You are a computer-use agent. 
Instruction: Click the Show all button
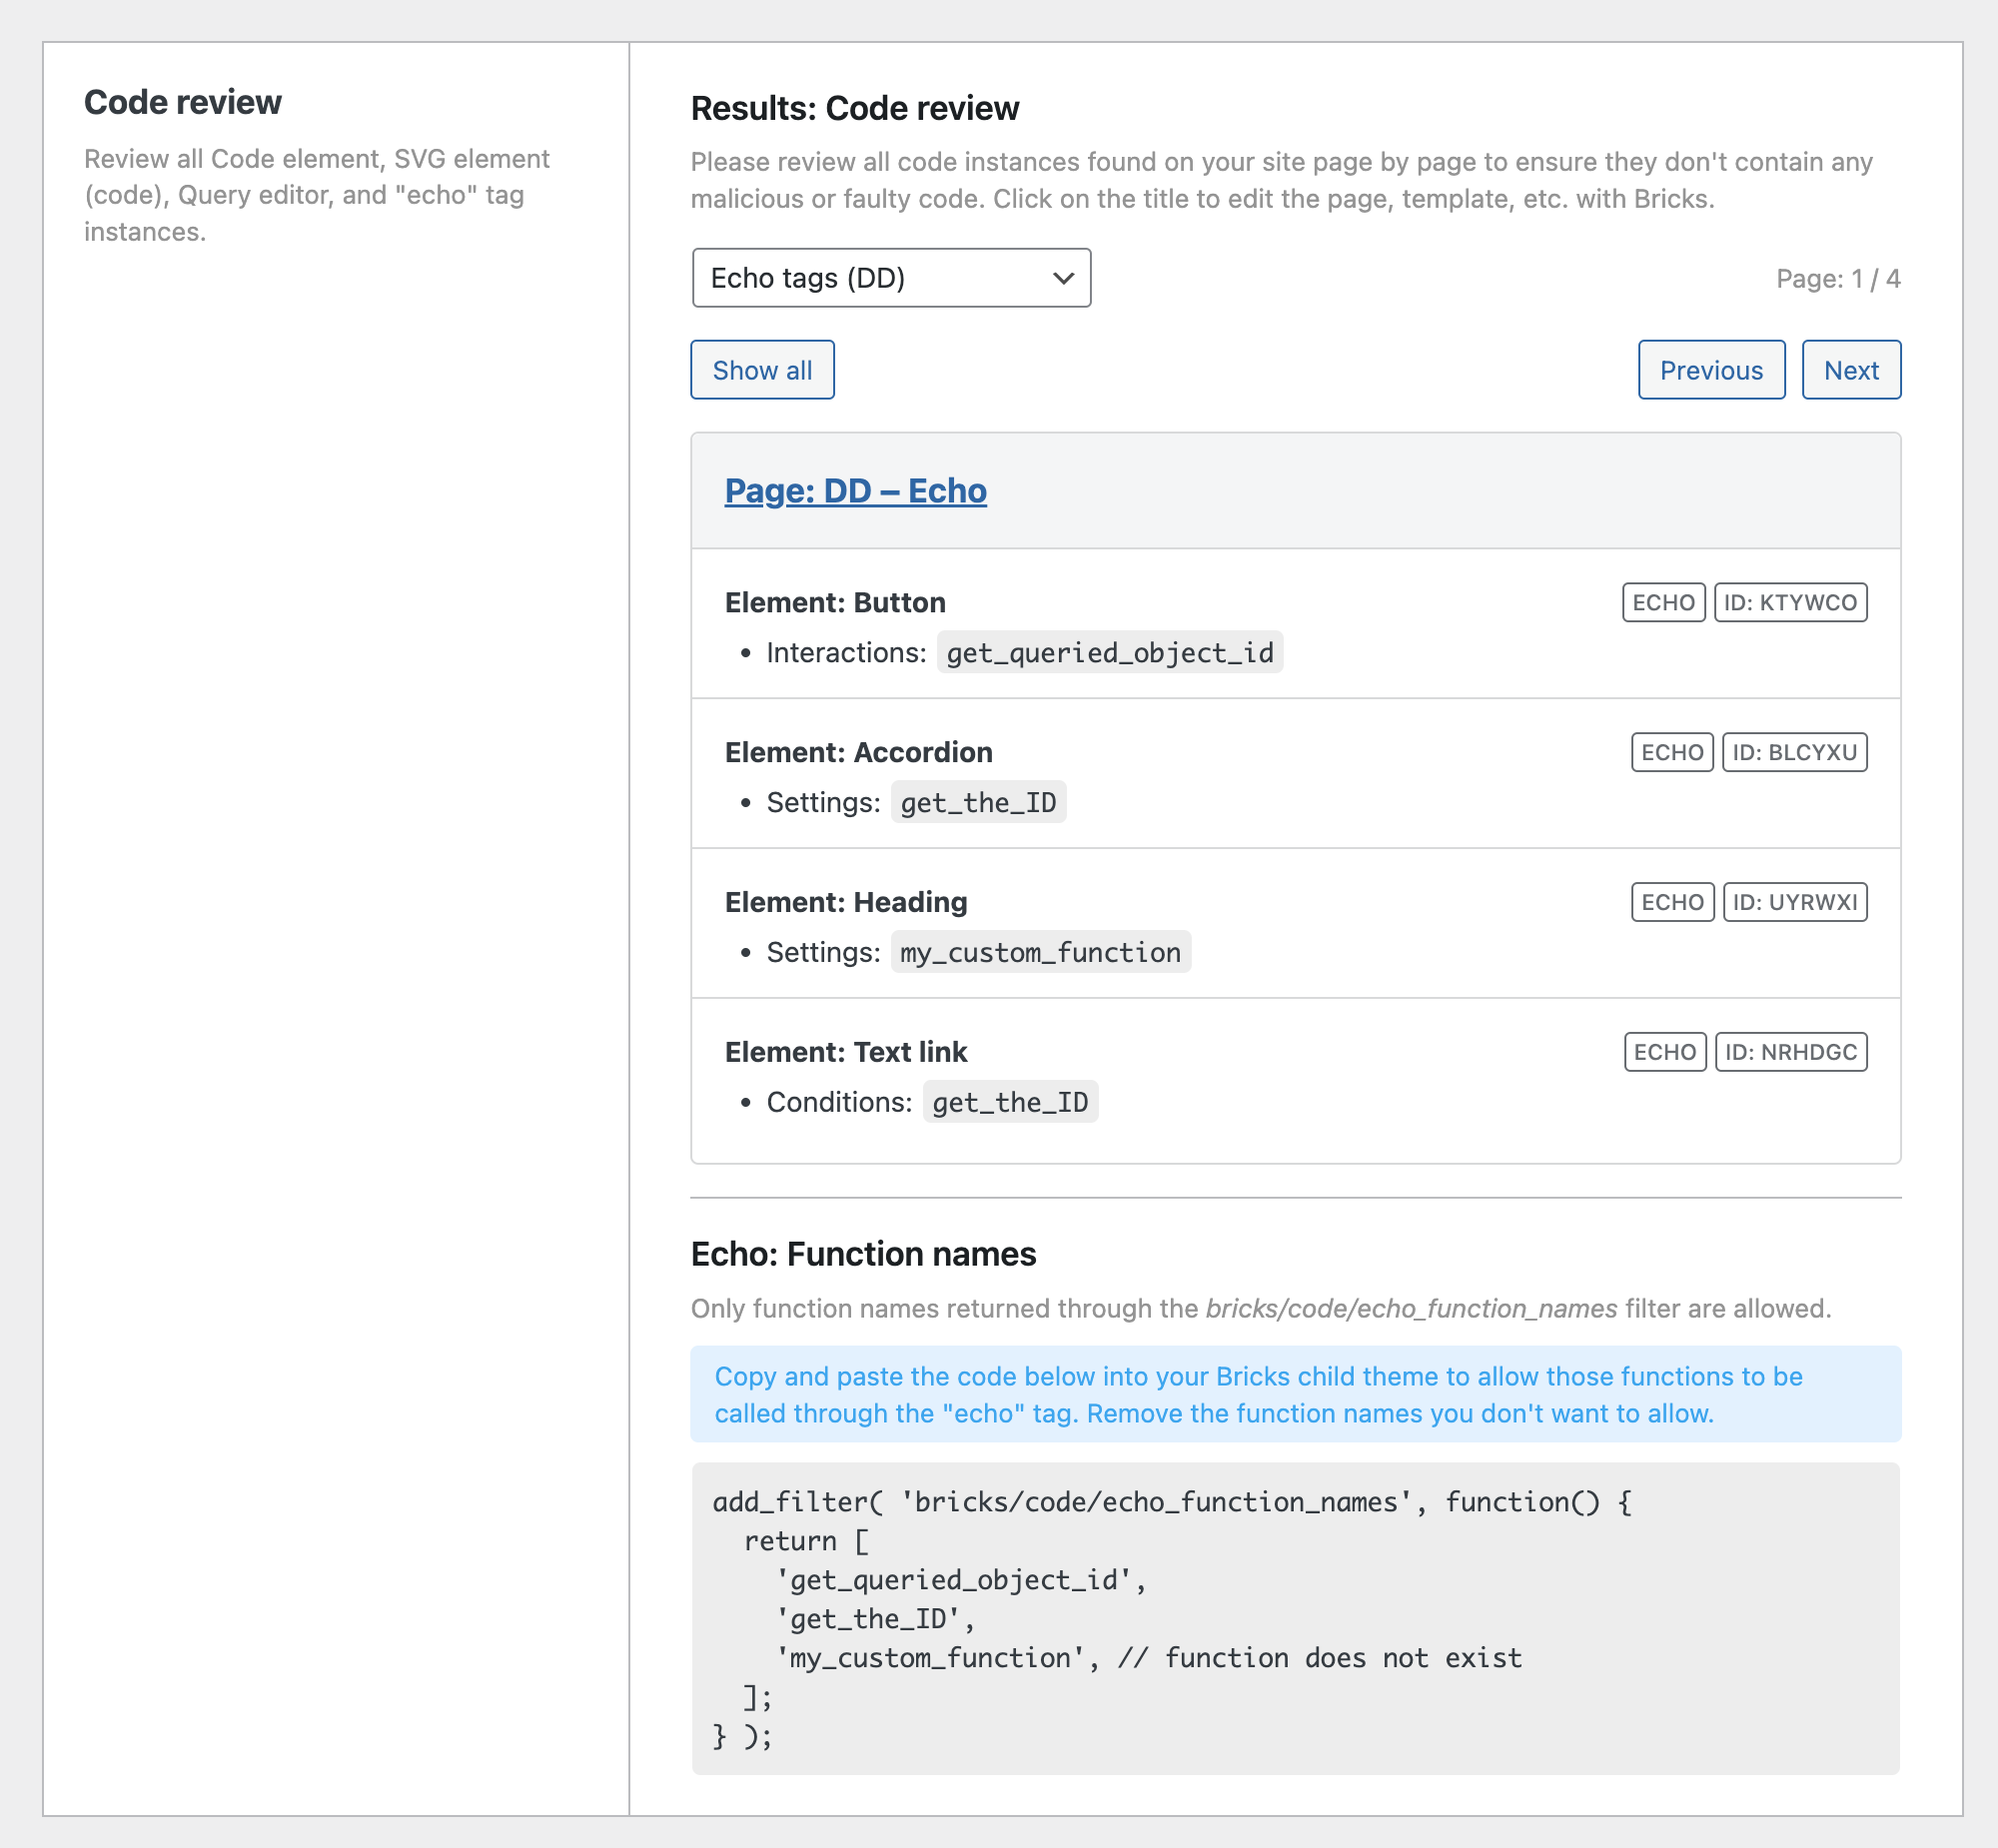pyautogui.click(x=762, y=370)
